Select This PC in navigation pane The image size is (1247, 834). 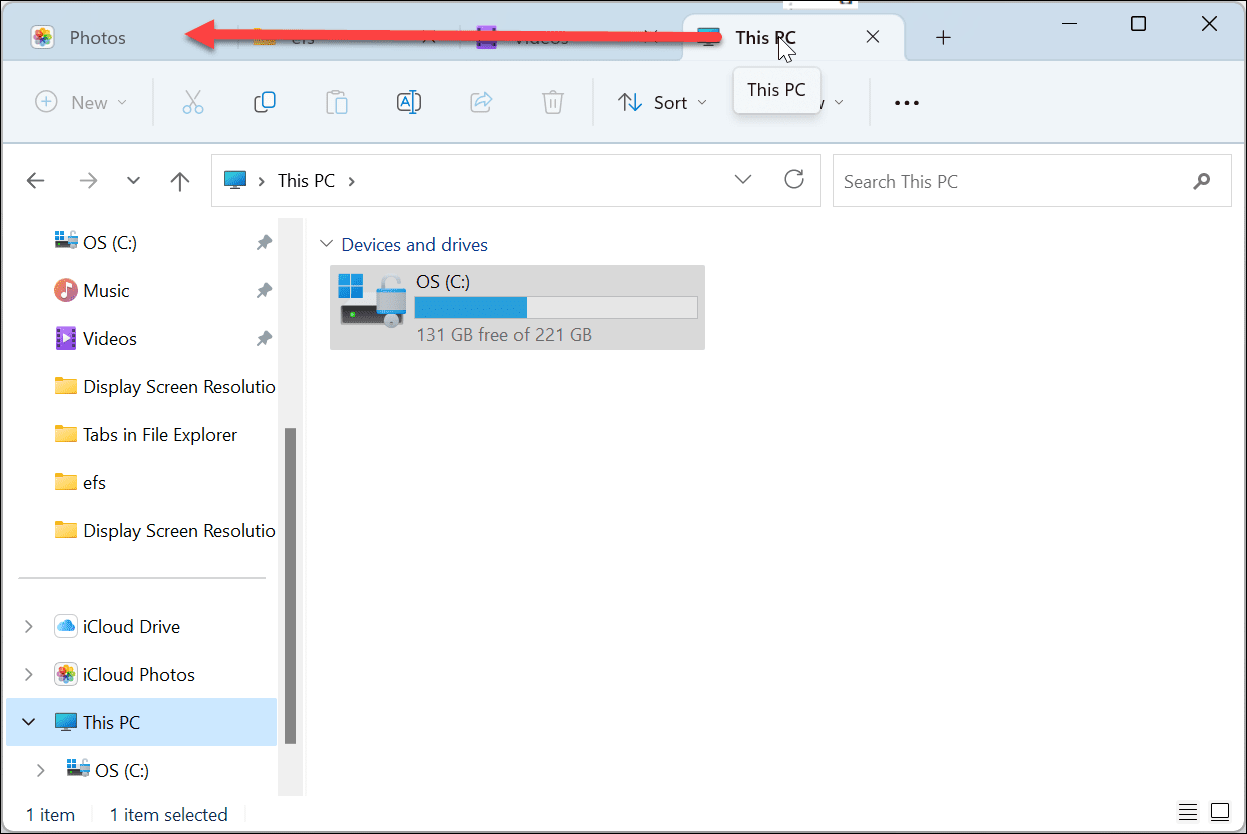112,723
